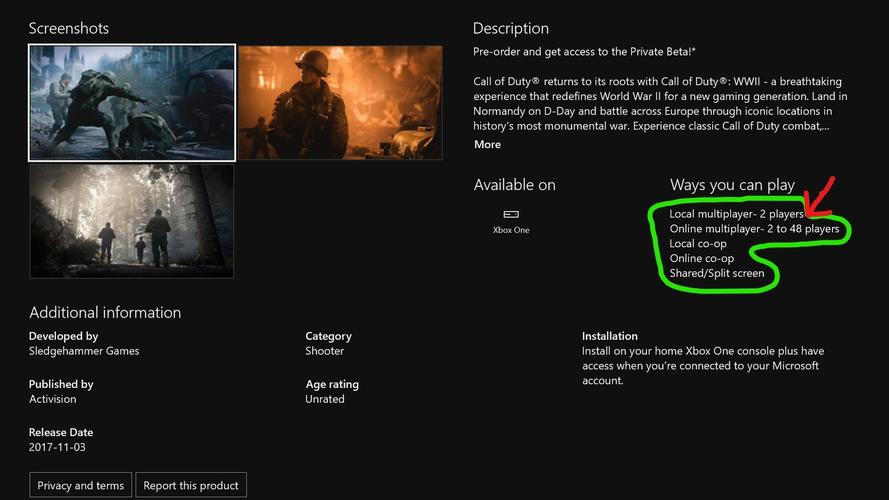Click the 'Category' label
Viewport: 889px width, 500px height.
click(328, 336)
